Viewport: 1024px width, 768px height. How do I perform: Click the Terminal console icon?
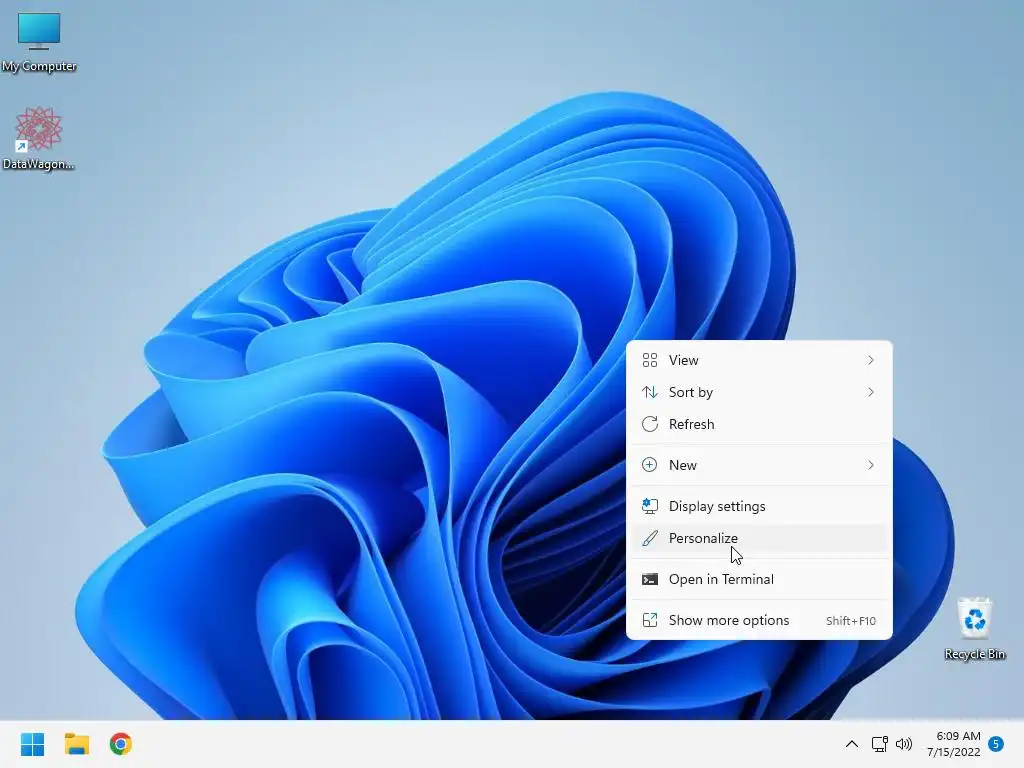[650, 579]
